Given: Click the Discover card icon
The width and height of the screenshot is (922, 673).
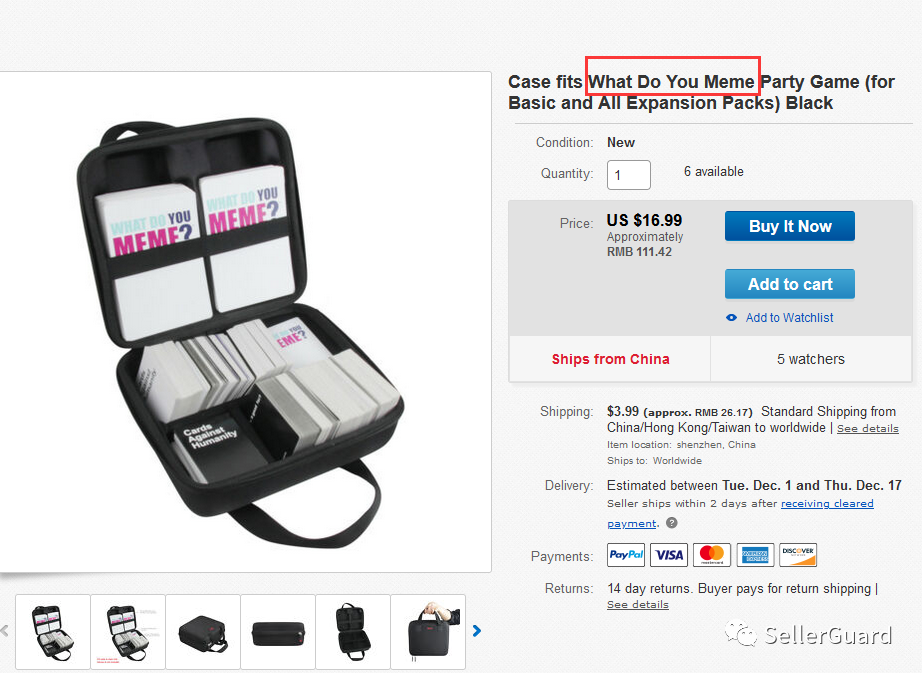Looking at the screenshot, I should click(x=798, y=555).
